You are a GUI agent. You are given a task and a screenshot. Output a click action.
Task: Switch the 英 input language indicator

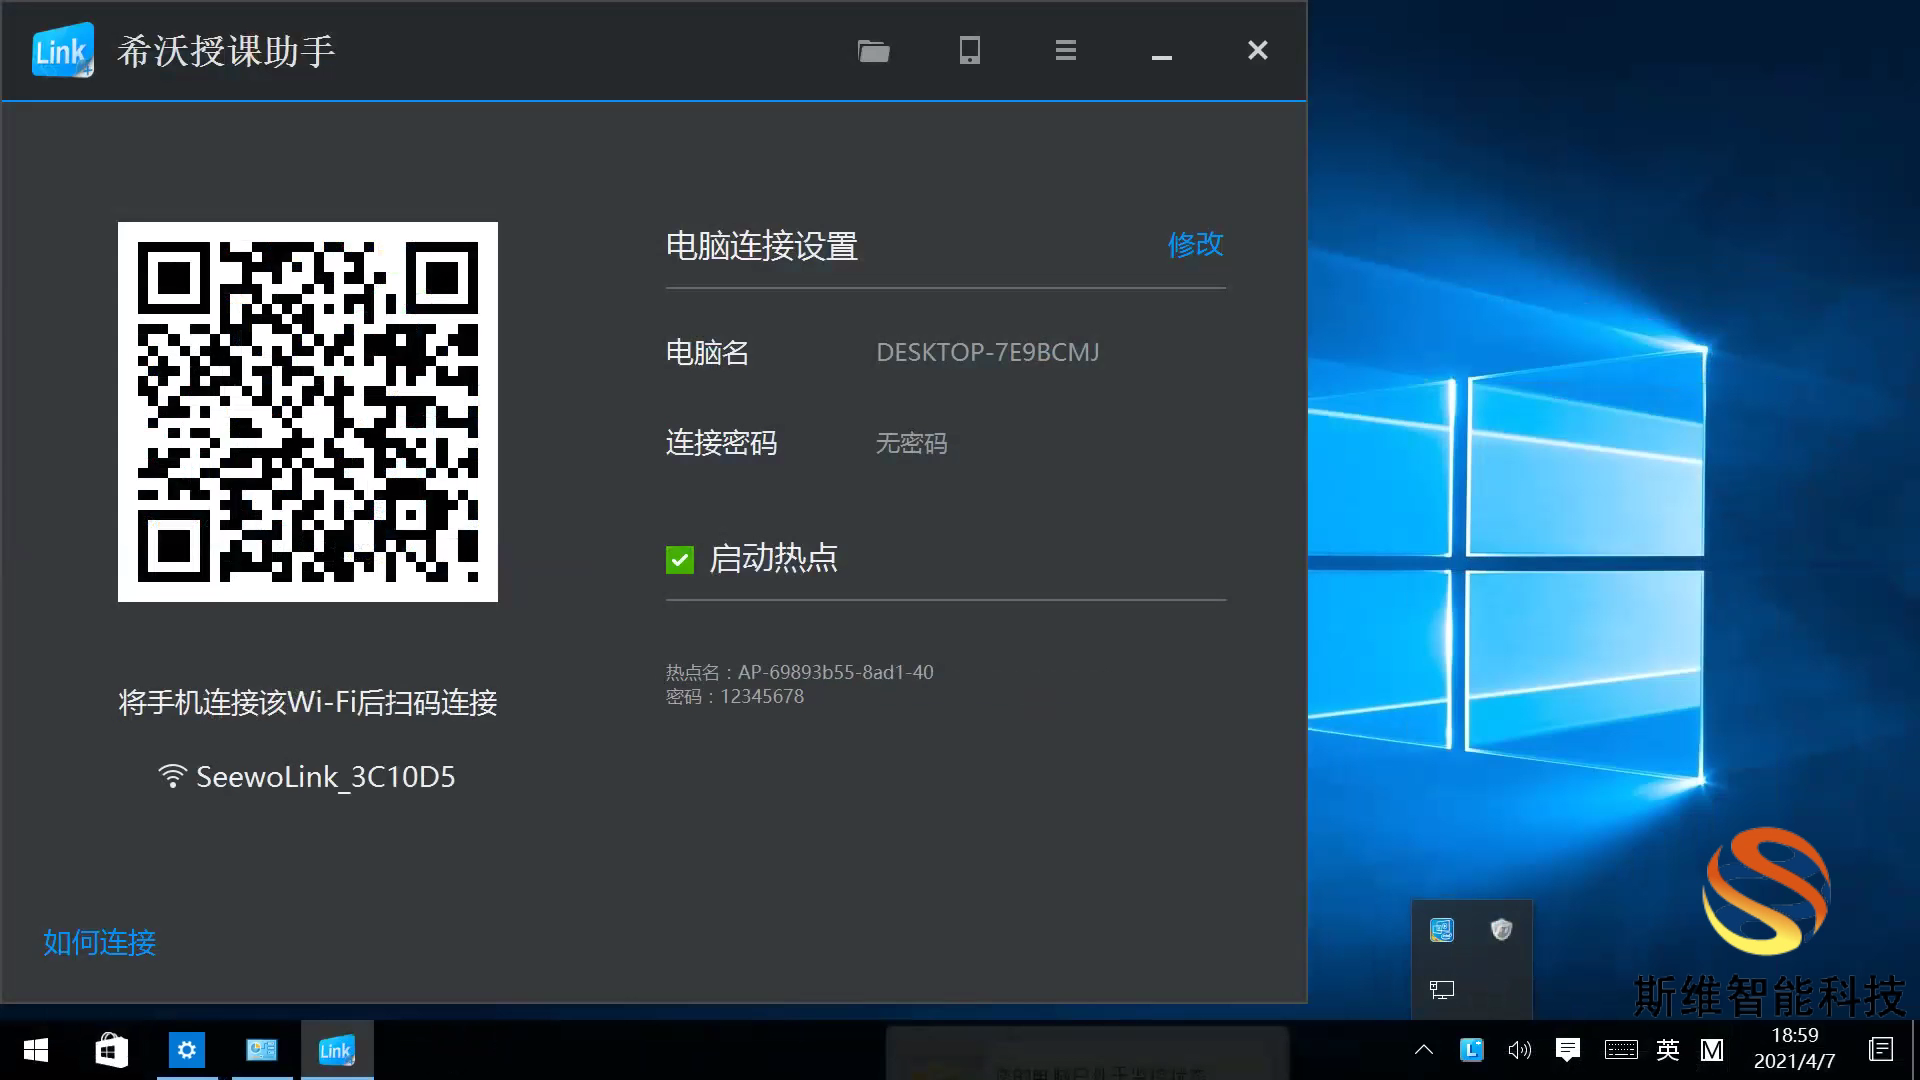[x=1667, y=1050]
